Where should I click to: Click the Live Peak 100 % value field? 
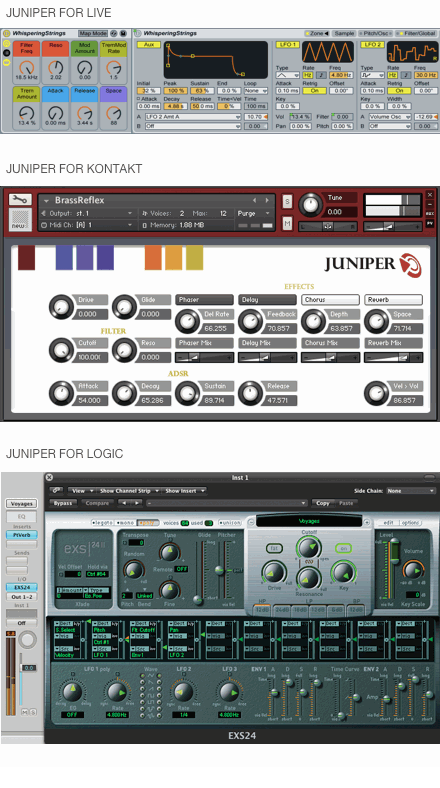click(175, 91)
